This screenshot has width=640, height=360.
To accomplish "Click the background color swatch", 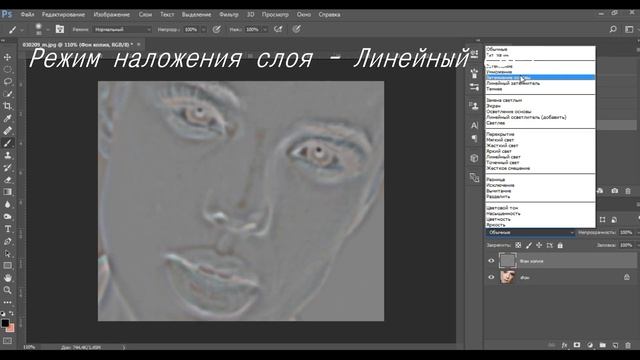I will coord(11,328).
